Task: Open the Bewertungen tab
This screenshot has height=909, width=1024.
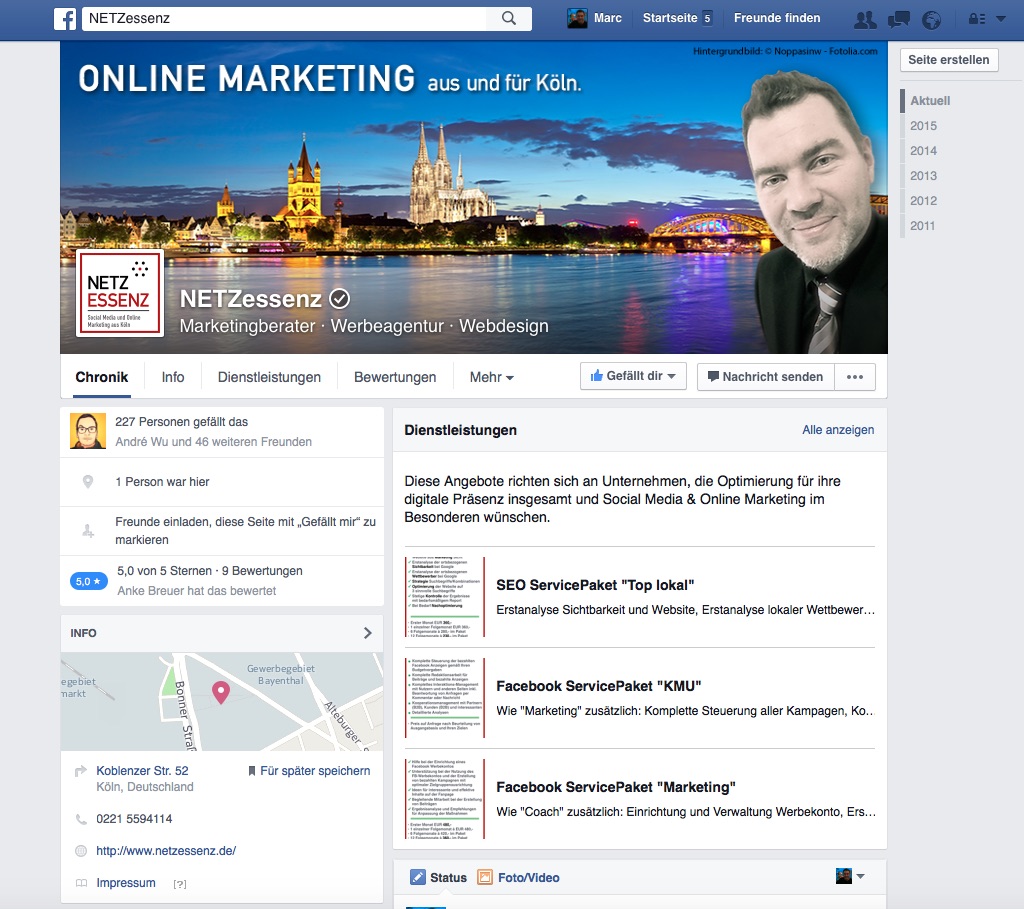Action: point(395,378)
